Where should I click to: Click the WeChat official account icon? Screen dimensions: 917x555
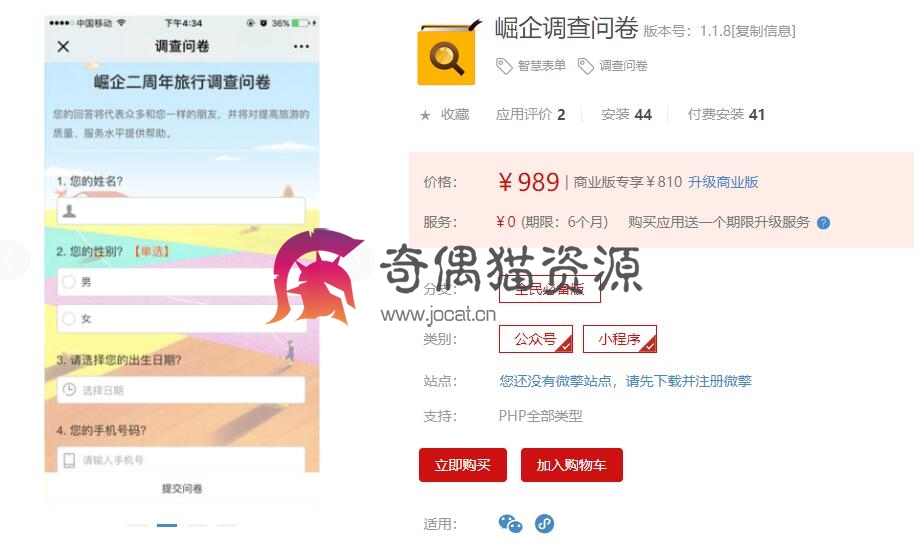click(510, 523)
